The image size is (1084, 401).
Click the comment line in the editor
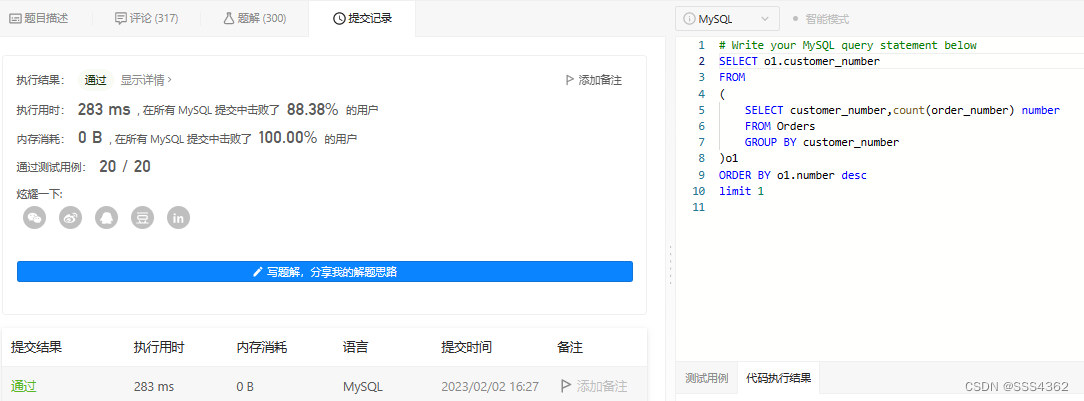[848, 45]
